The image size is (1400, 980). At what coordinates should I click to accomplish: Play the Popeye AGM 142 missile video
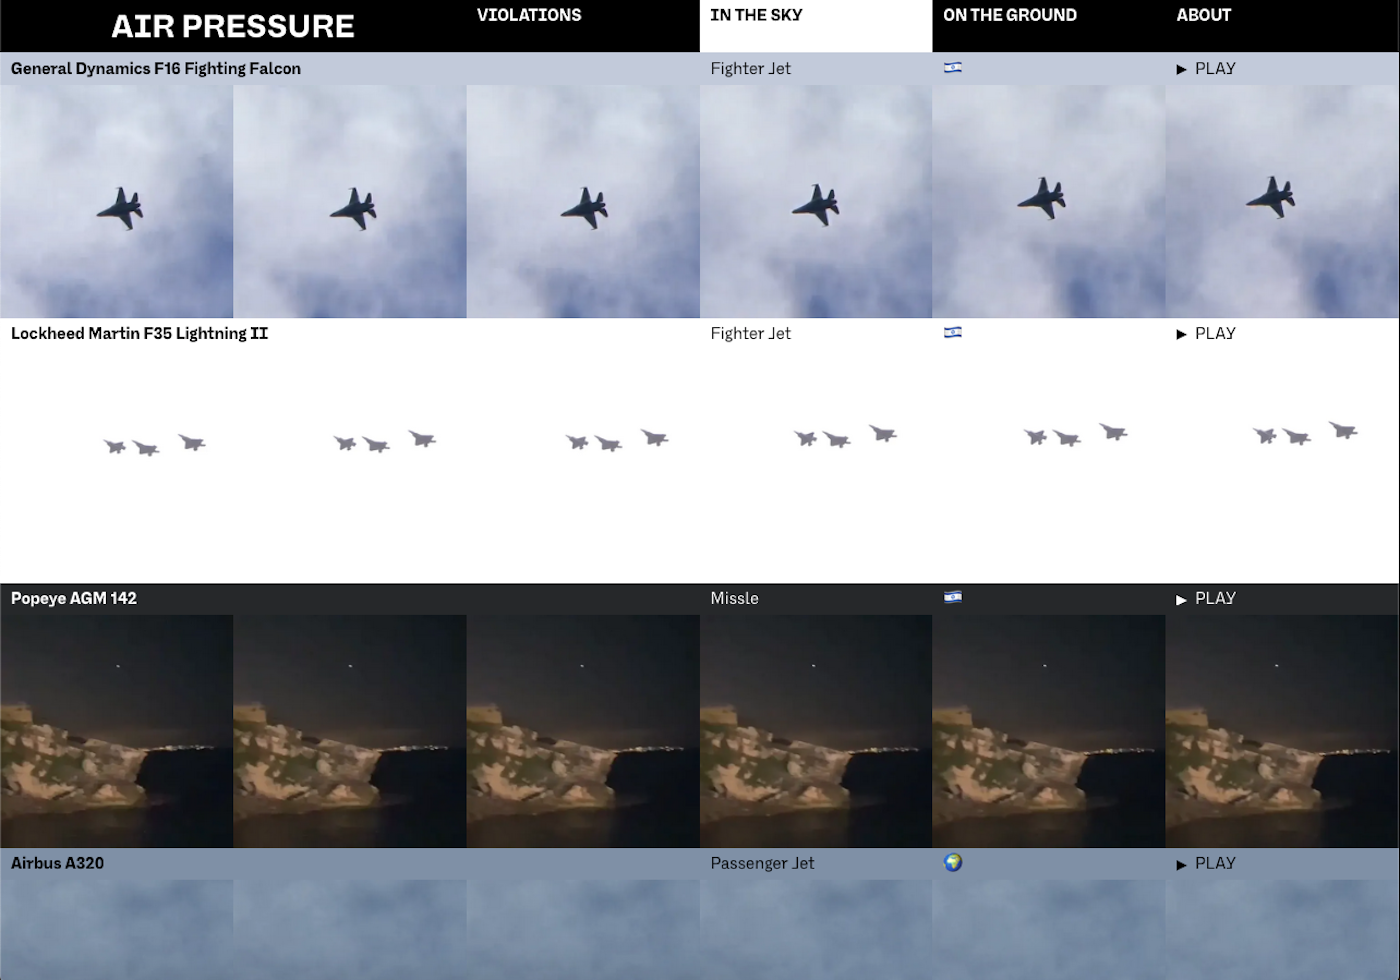[x=1206, y=599]
